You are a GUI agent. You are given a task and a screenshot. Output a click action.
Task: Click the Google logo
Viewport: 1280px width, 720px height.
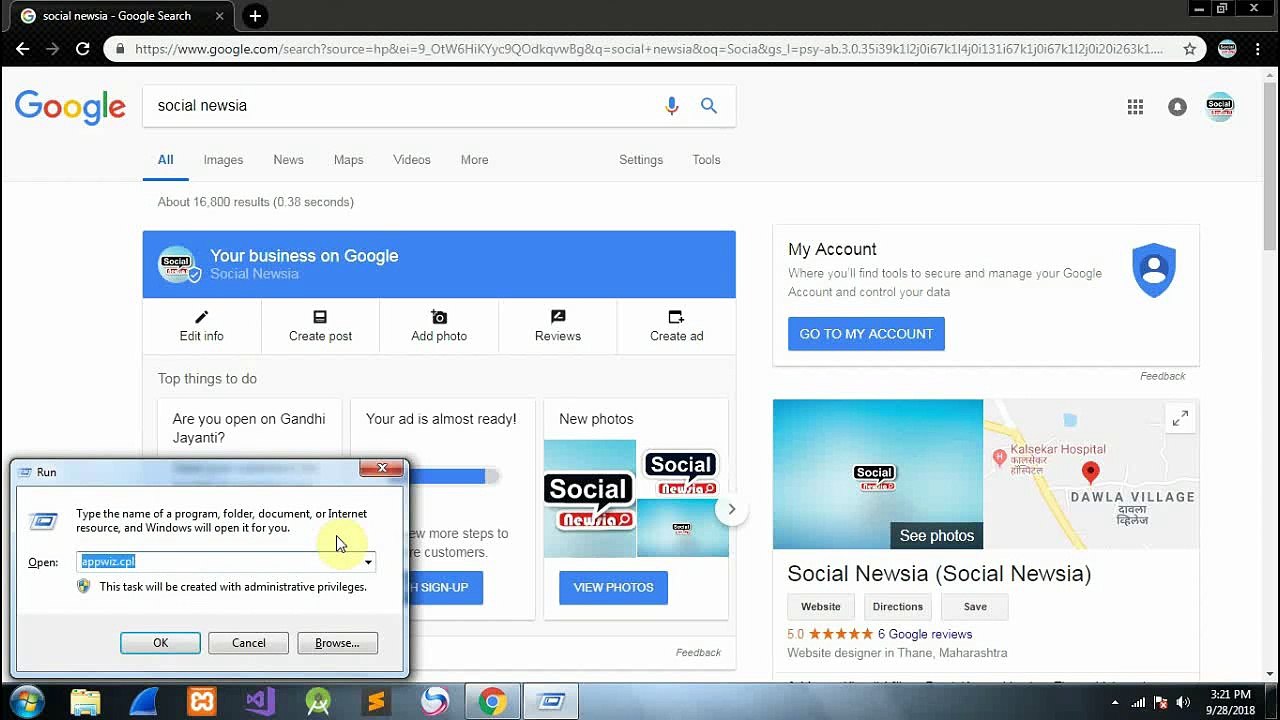tap(70, 107)
